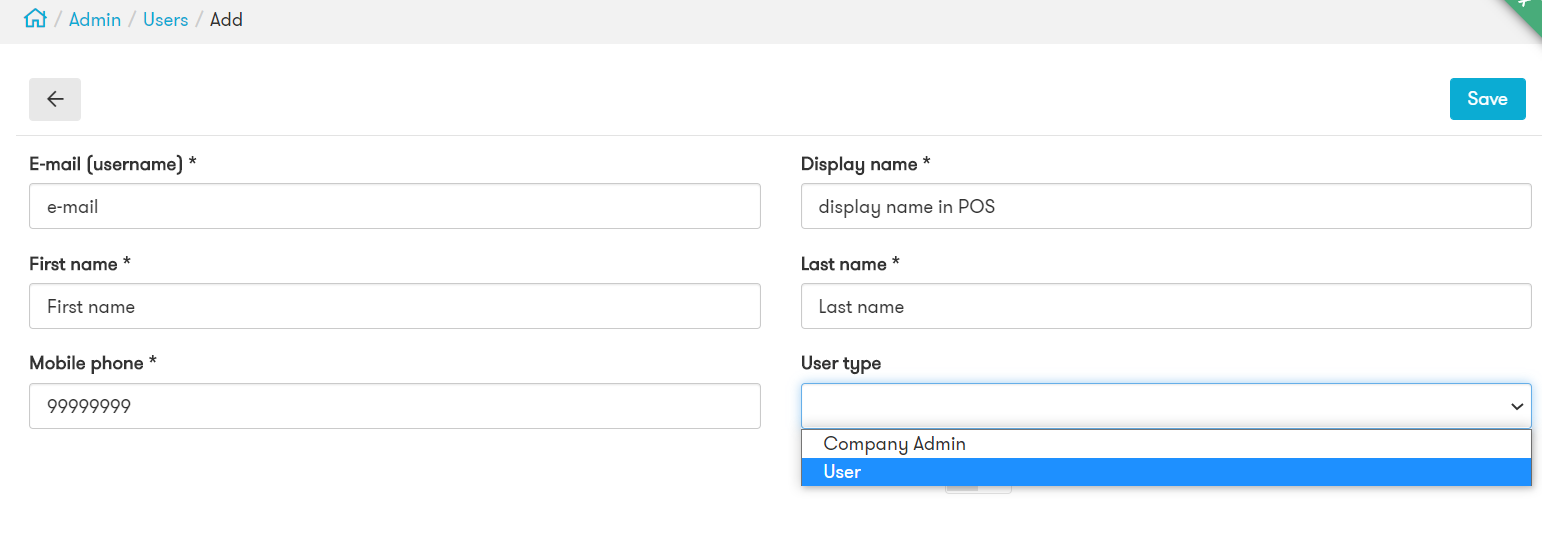Screen dimensions: 1542x547
Task: Go to the home icon in breadcrumb
Action: [35, 19]
